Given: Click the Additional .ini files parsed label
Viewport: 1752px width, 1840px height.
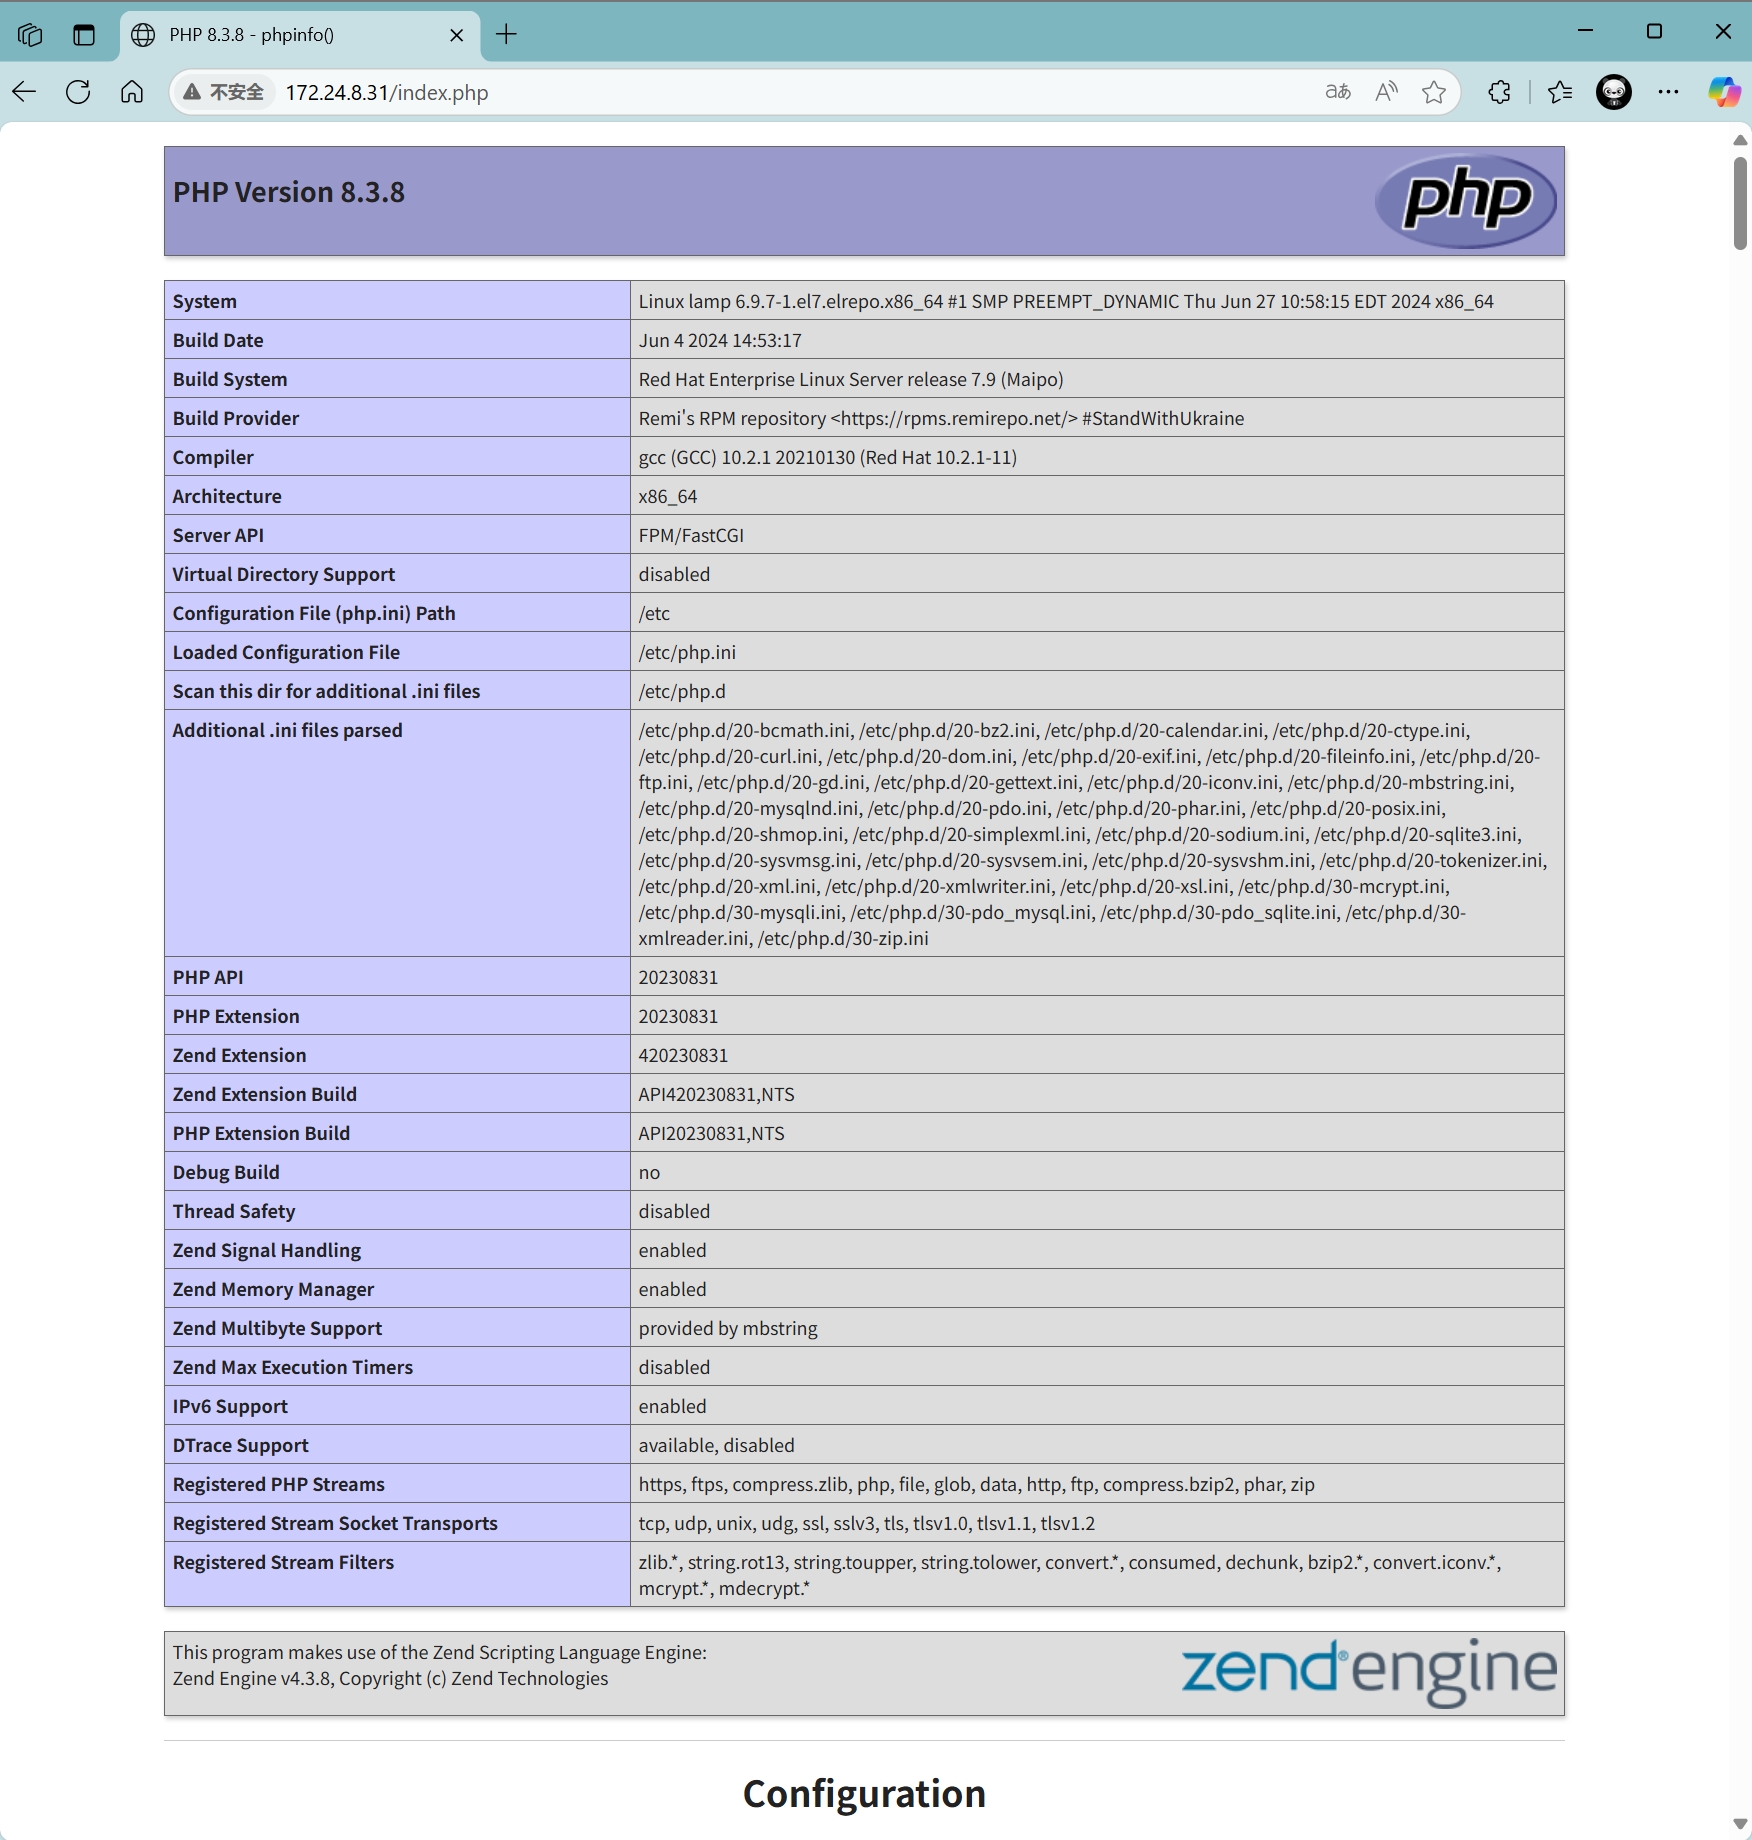Looking at the screenshot, I should pos(288,730).
